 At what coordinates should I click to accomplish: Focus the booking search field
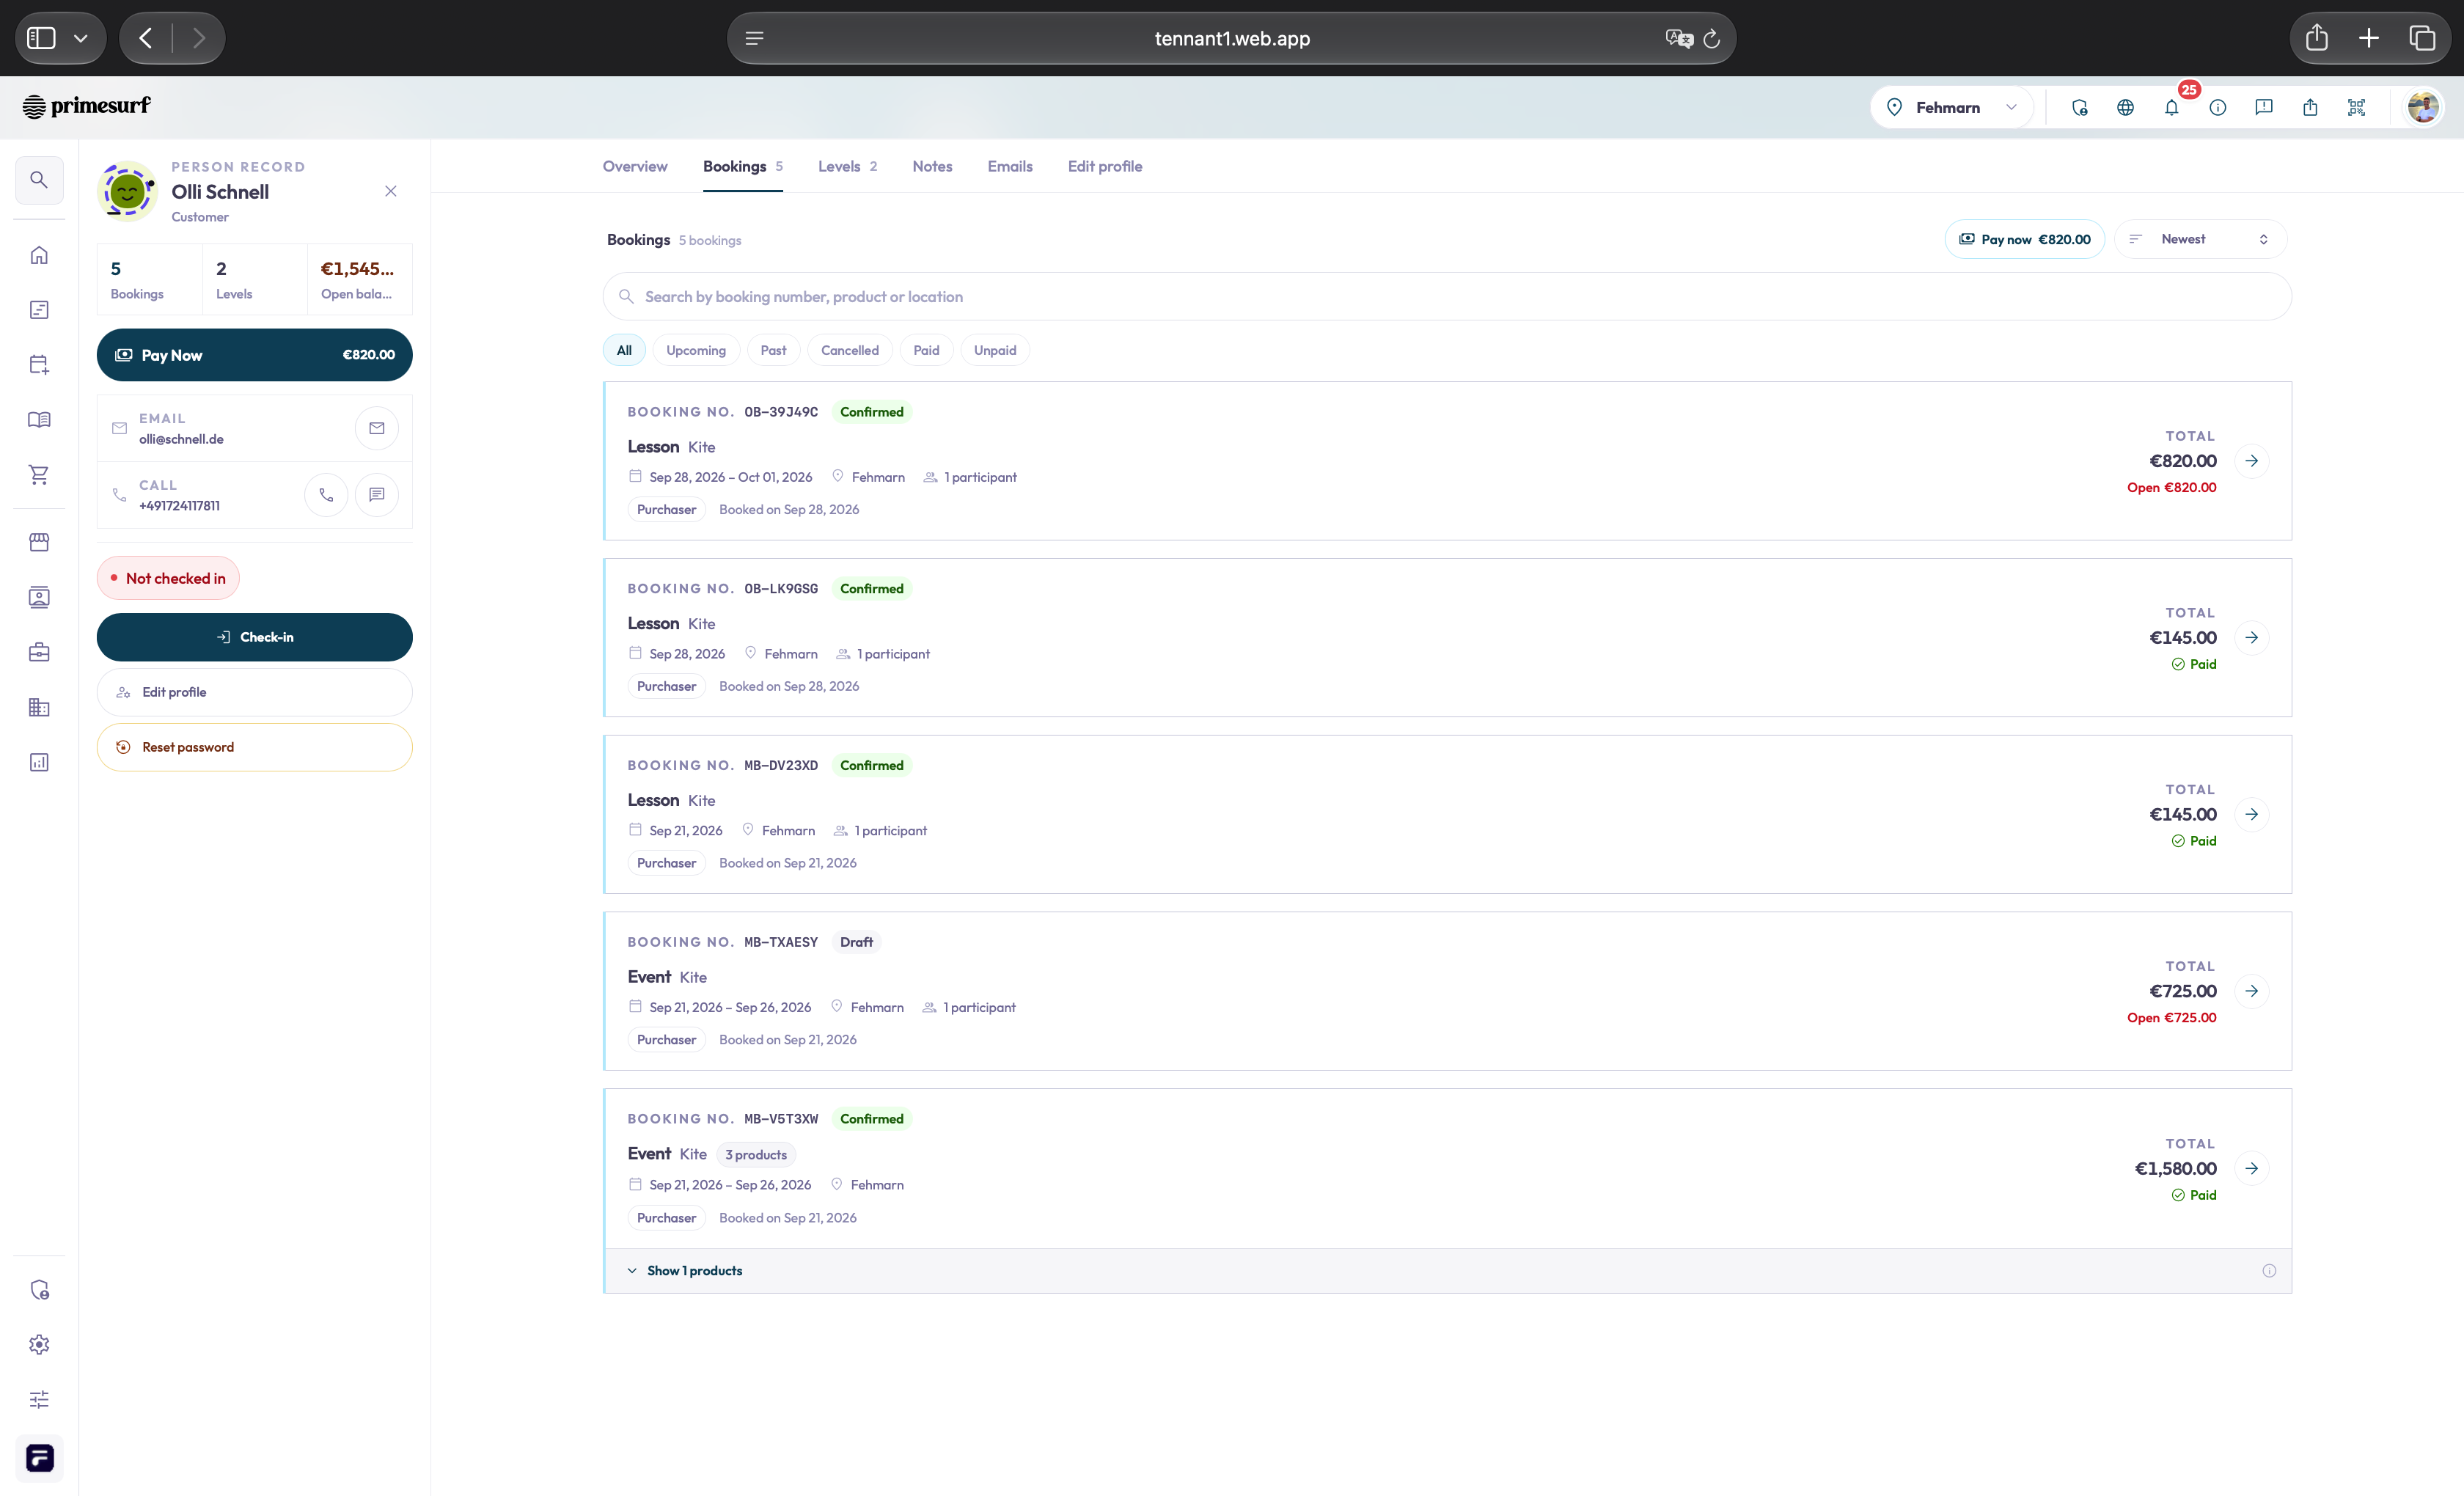(1447, 296)
